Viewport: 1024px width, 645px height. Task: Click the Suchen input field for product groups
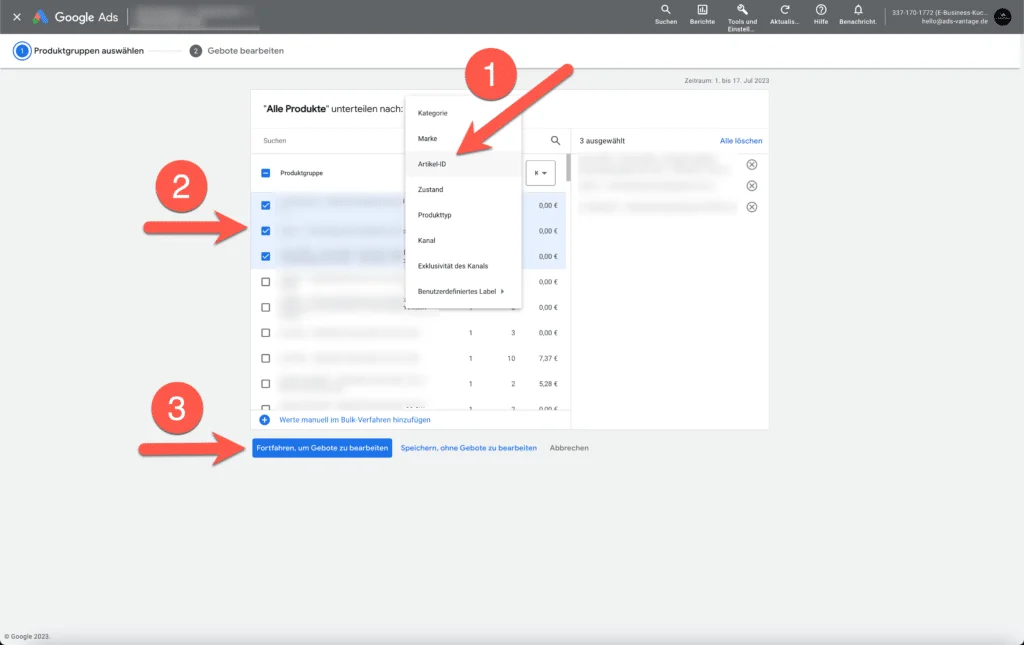(333, 140)
